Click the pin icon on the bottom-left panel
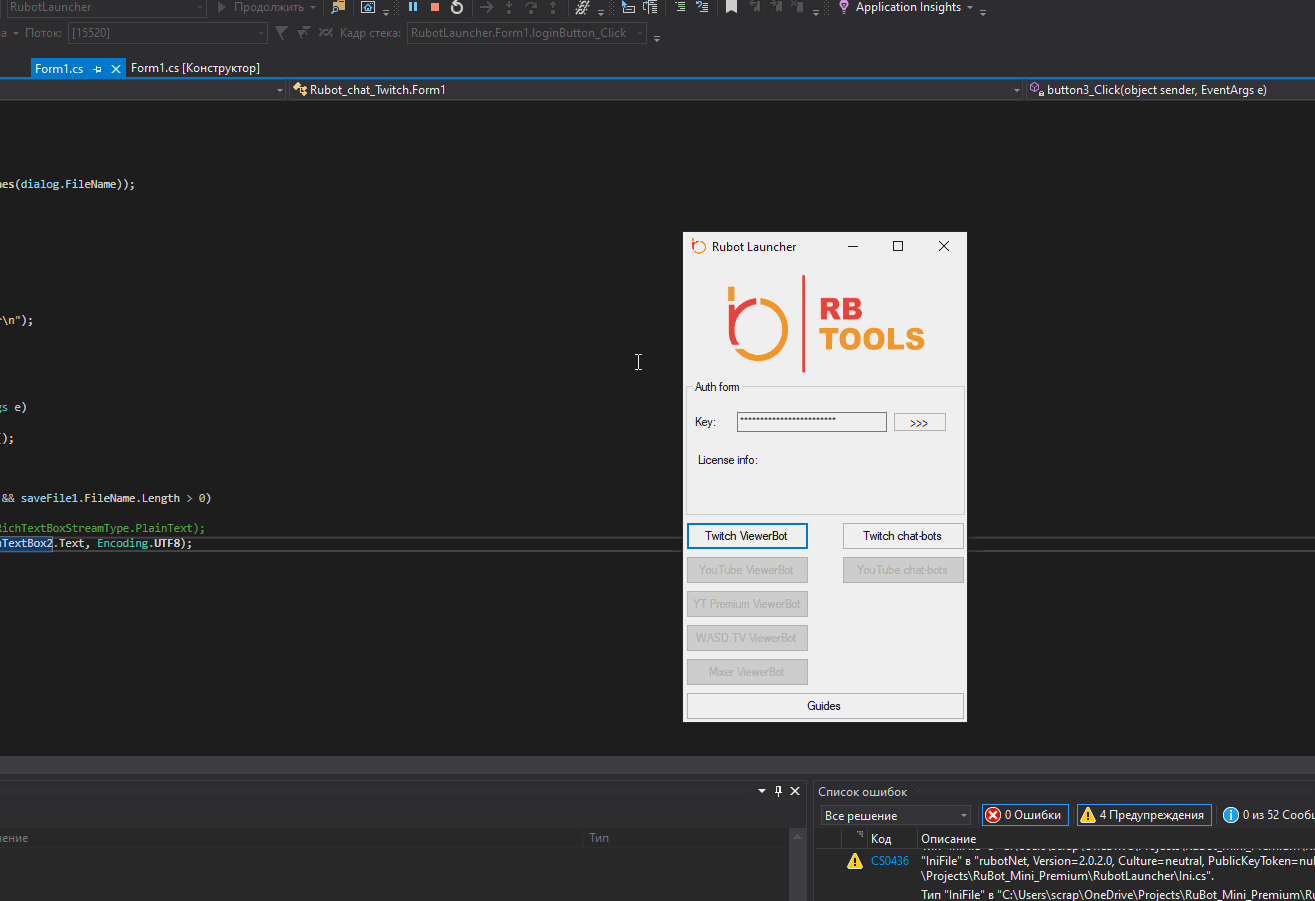Screen dimensions: 1315x901 click(x=779, y=791)
